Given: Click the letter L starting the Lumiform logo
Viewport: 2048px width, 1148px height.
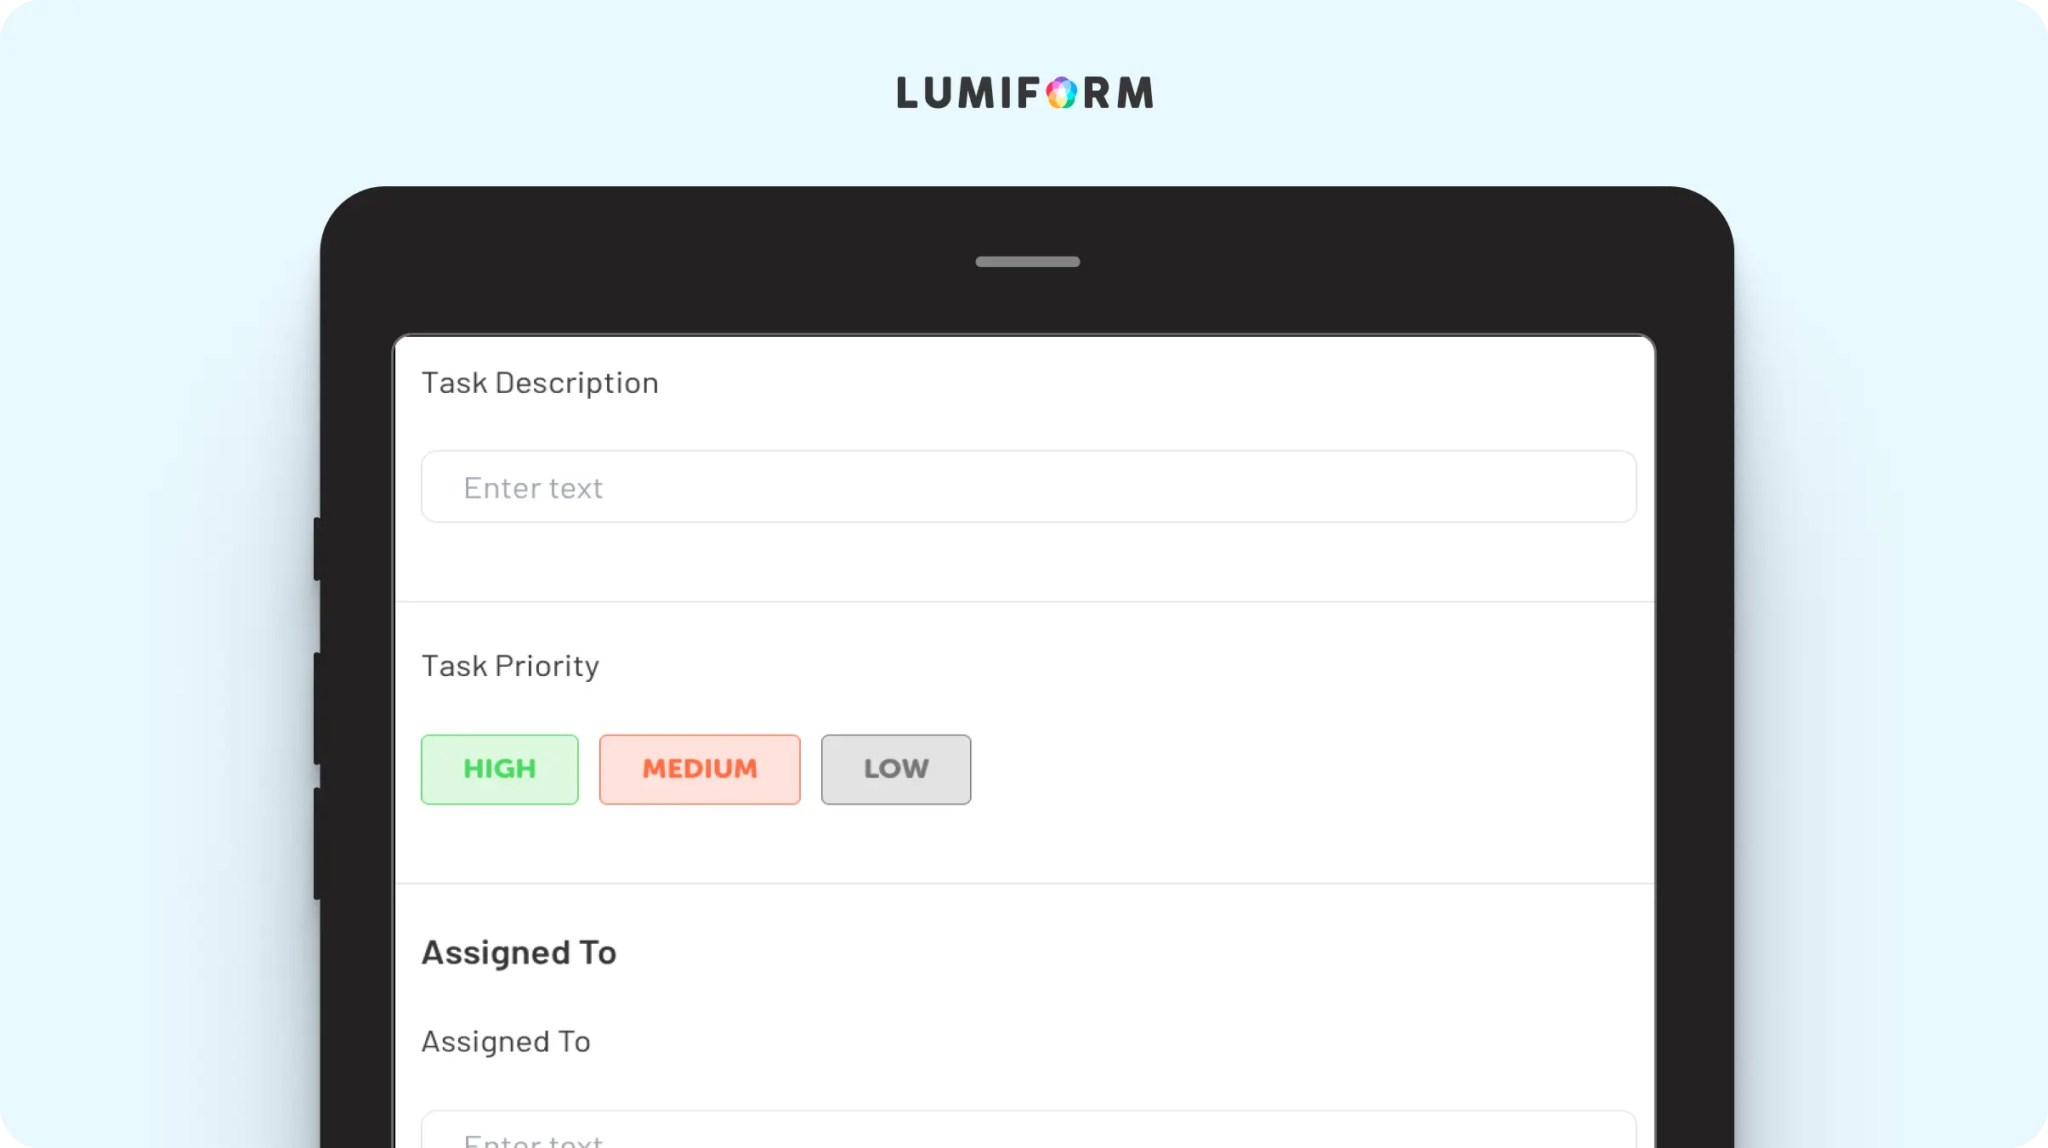Looking at the screenshot, I should click(908, 93).
